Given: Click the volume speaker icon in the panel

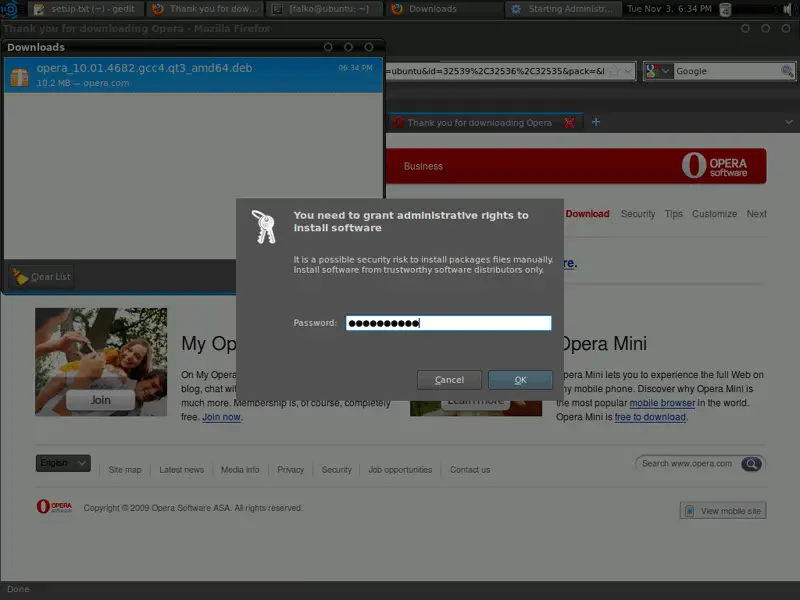Looking at the screenshot, I should 787,9.
